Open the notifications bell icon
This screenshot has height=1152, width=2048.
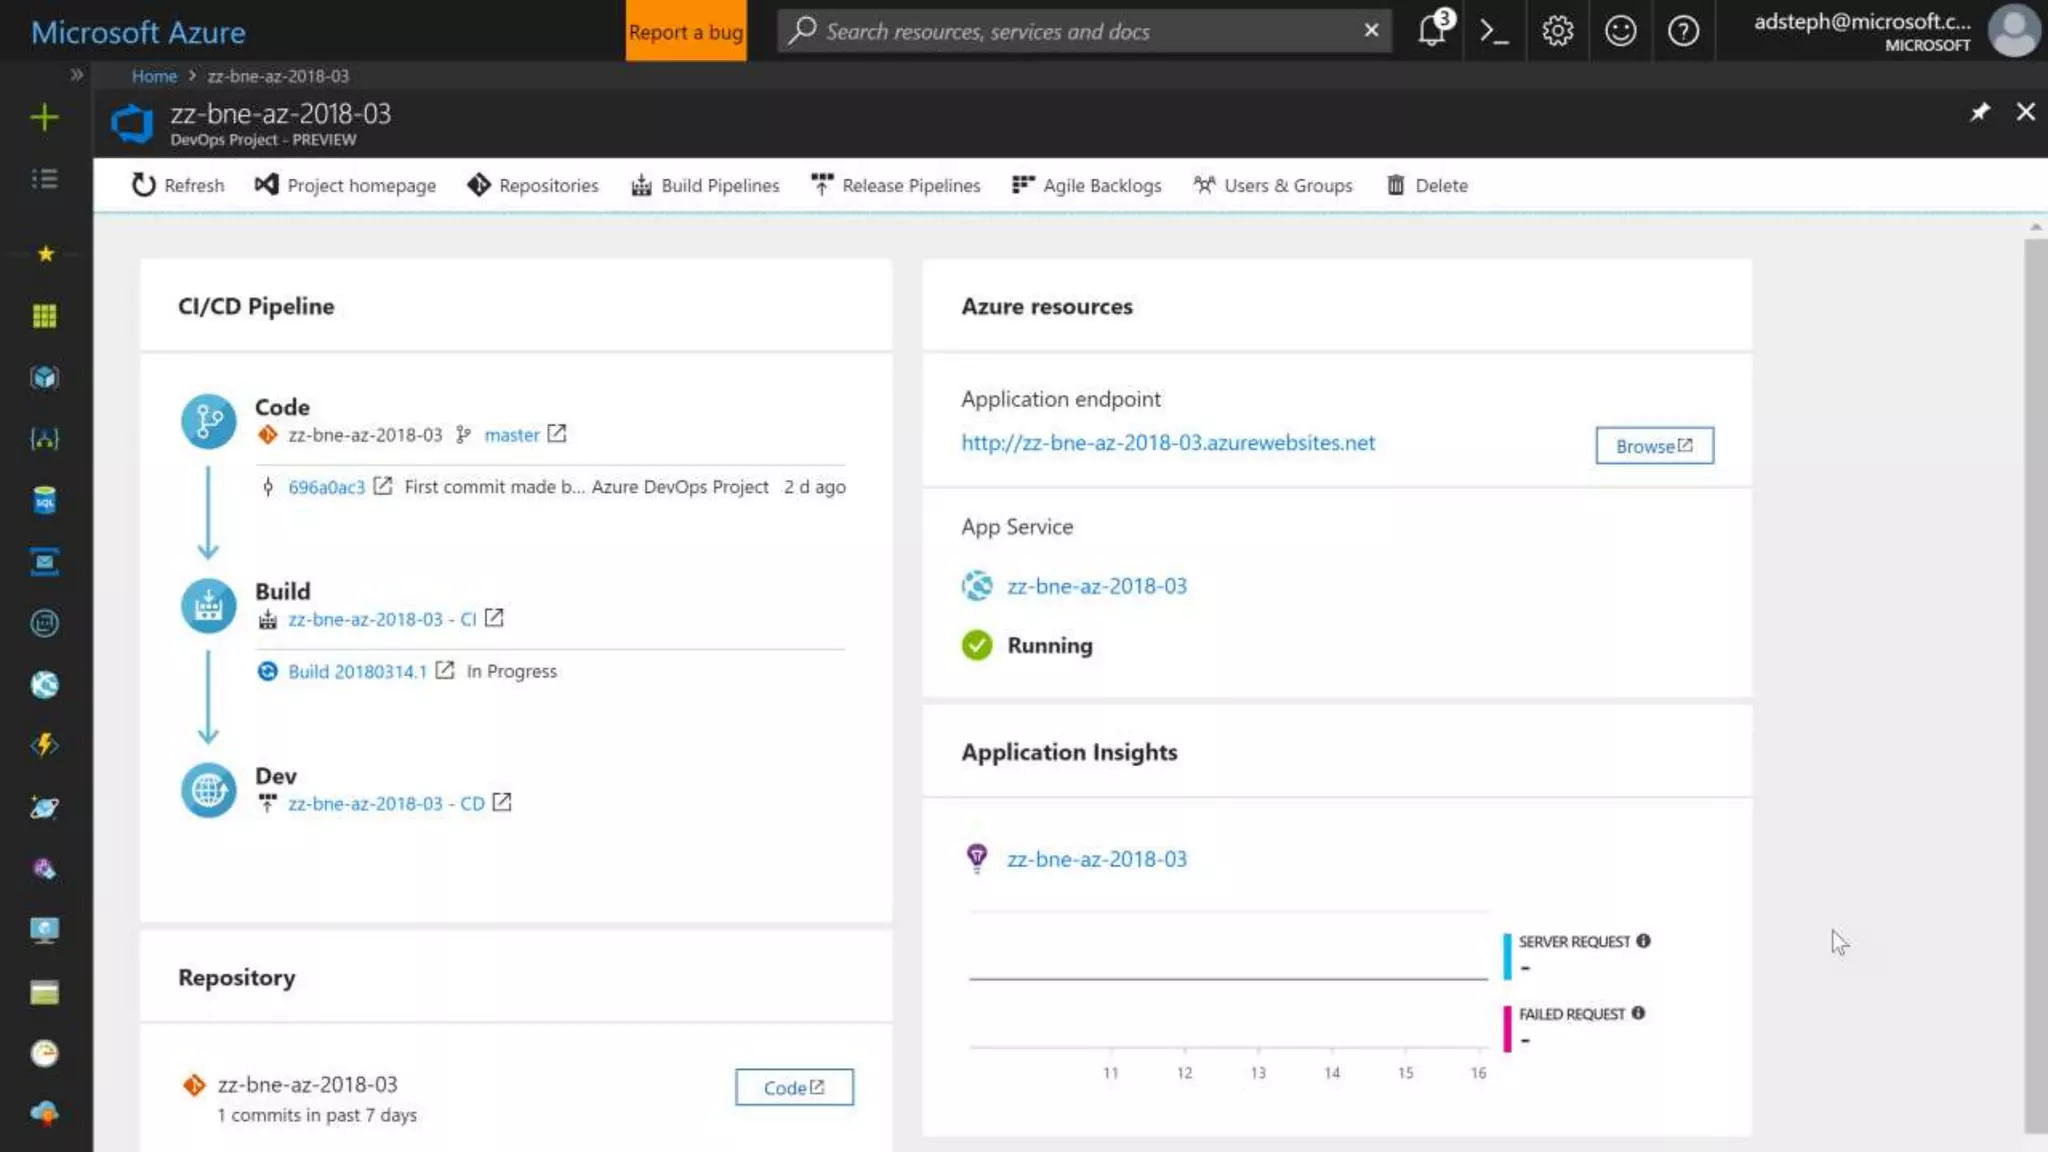1432,31
